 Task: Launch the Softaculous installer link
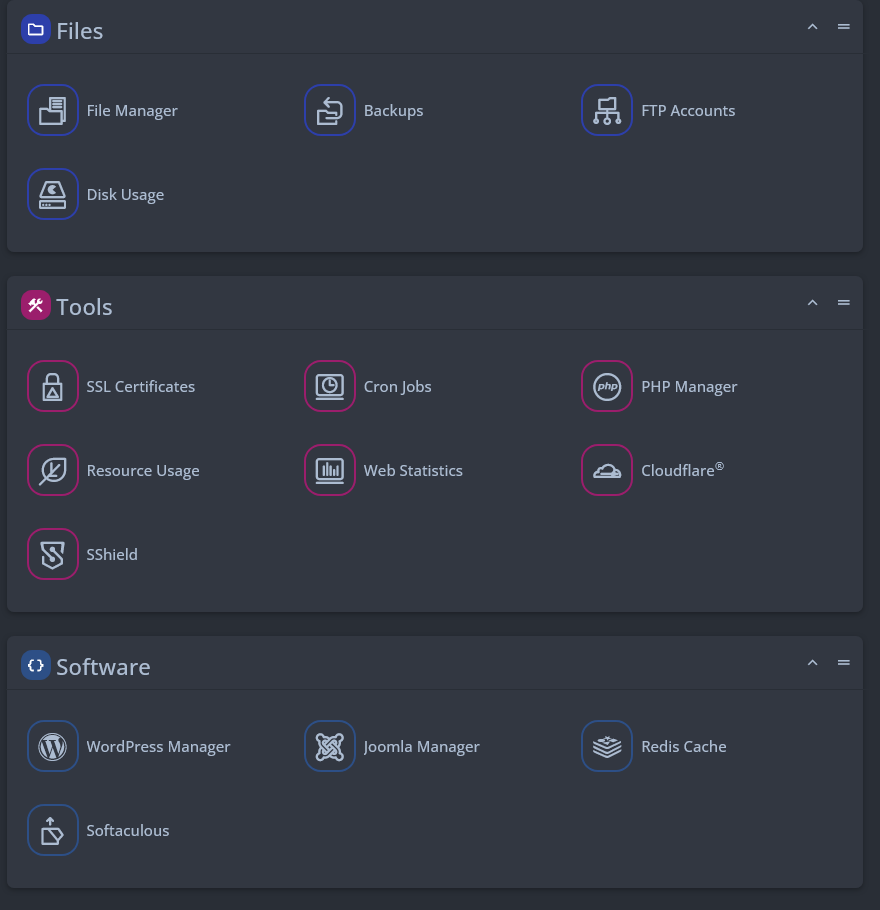[127, 831]
